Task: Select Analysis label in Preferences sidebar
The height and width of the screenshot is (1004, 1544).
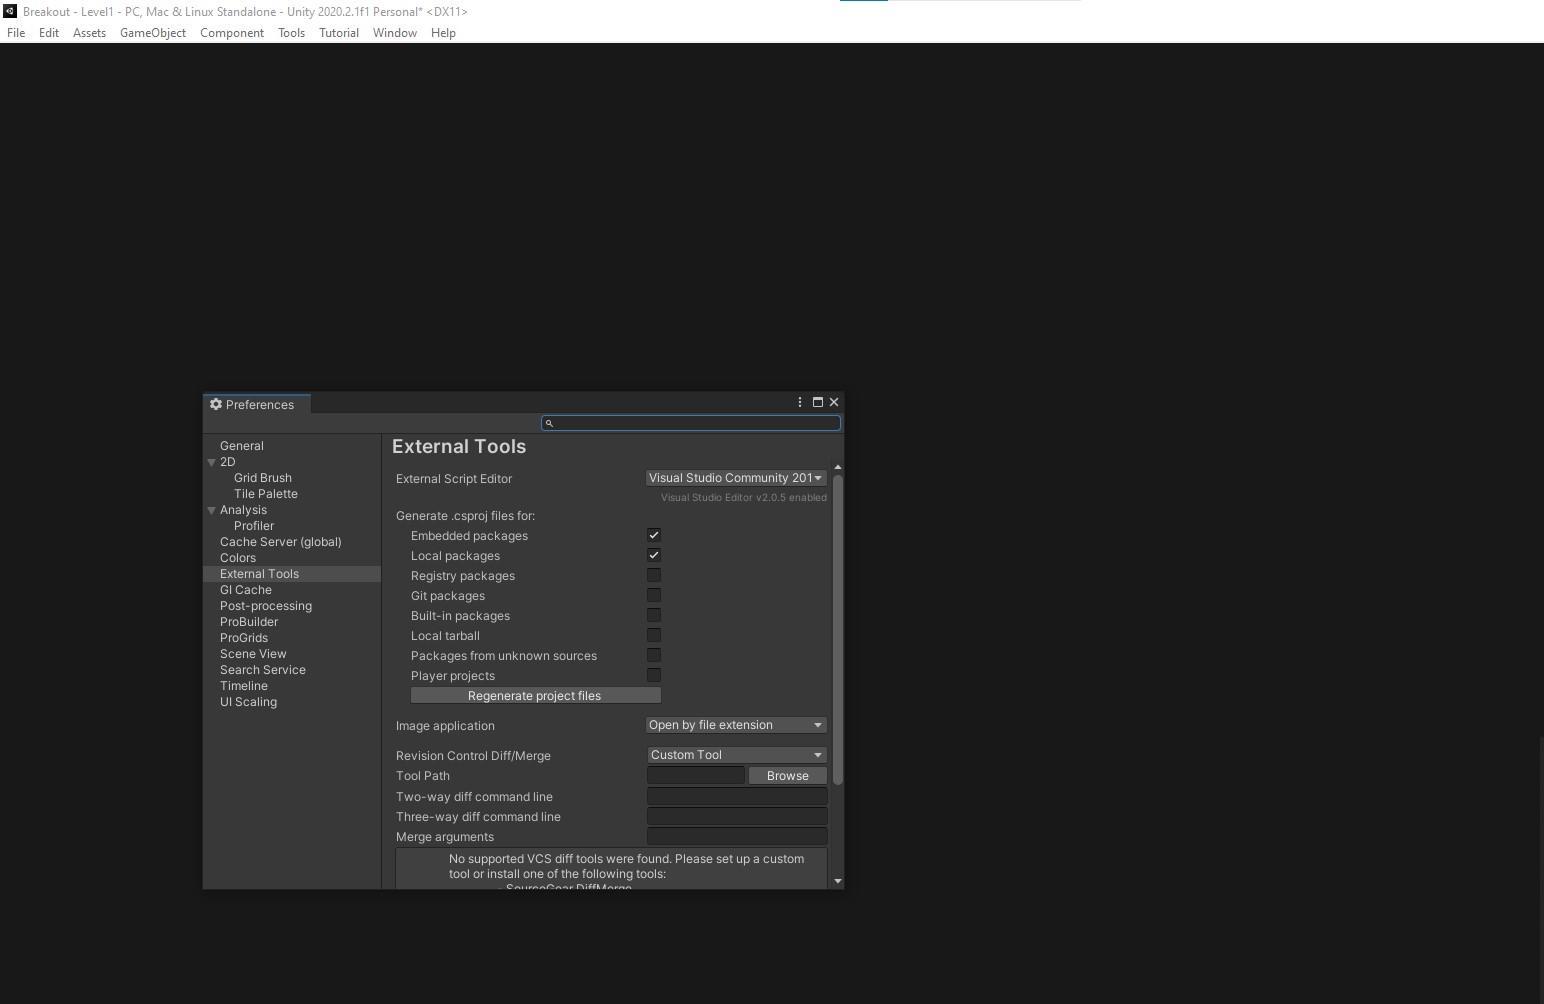Action: (x=243, y=510)
